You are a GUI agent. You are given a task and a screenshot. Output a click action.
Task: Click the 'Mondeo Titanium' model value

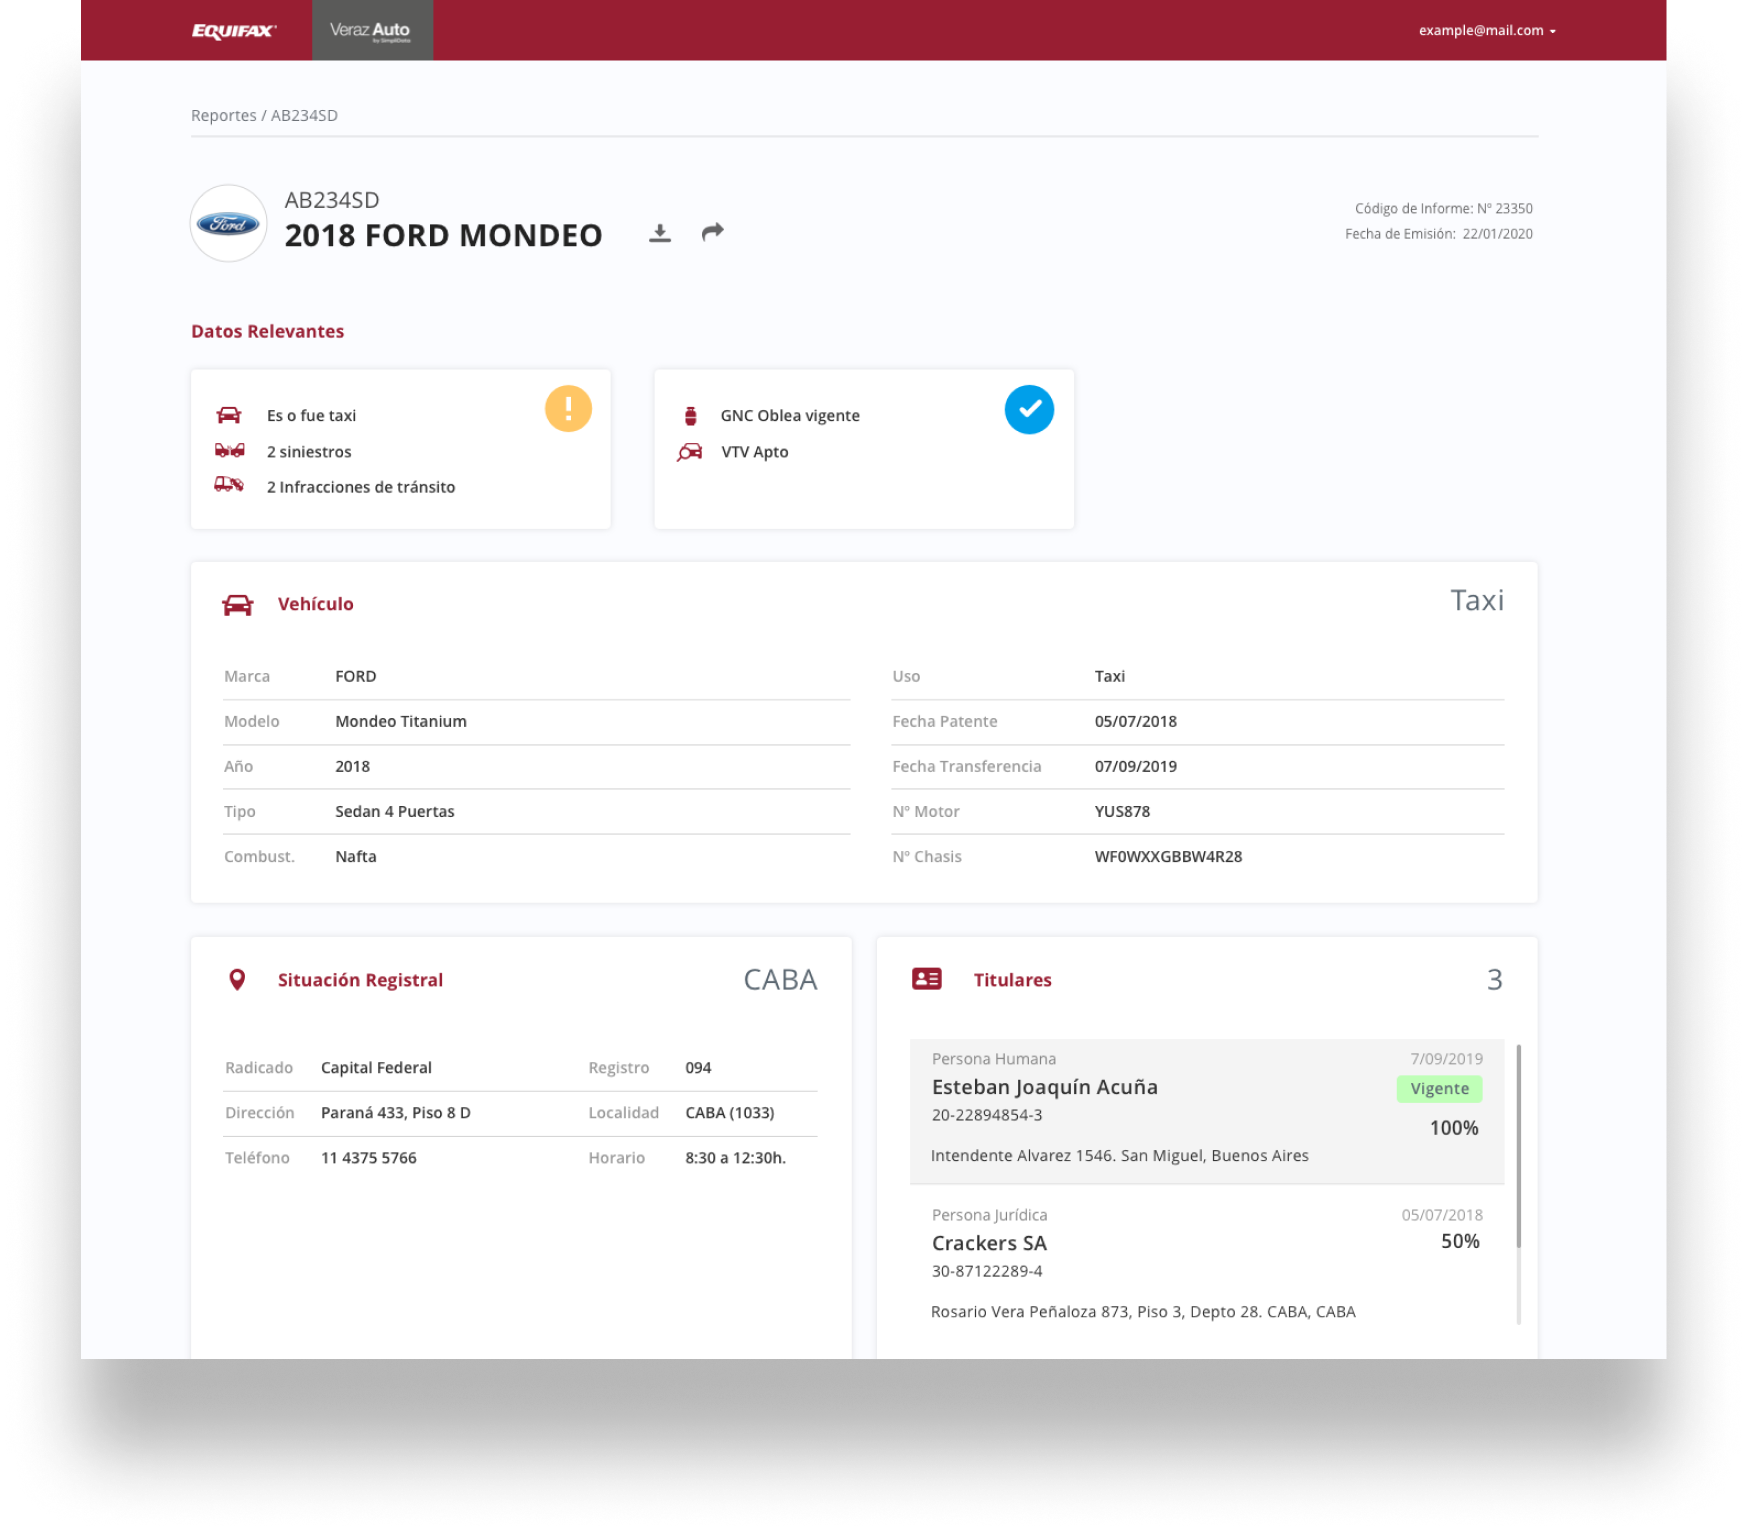pyautogui.click(x=401, y=721)
